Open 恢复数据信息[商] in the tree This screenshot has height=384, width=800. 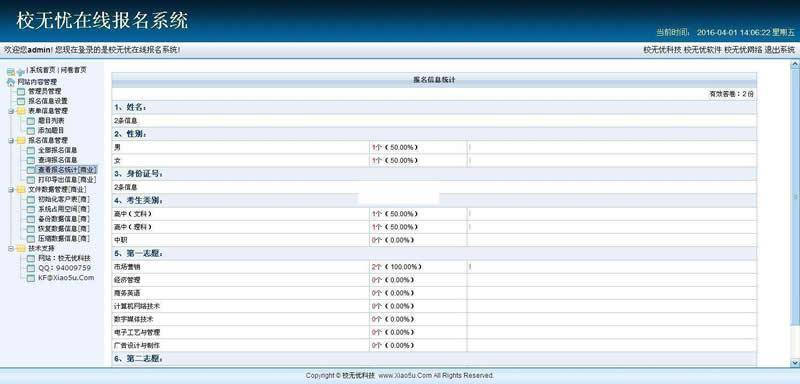(x=64, y=229)
